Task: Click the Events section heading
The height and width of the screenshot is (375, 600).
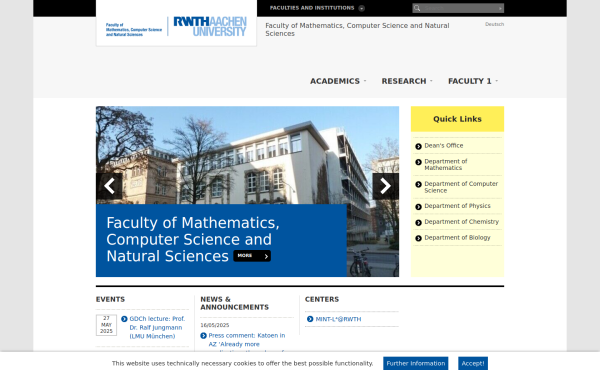Action: 110,299
